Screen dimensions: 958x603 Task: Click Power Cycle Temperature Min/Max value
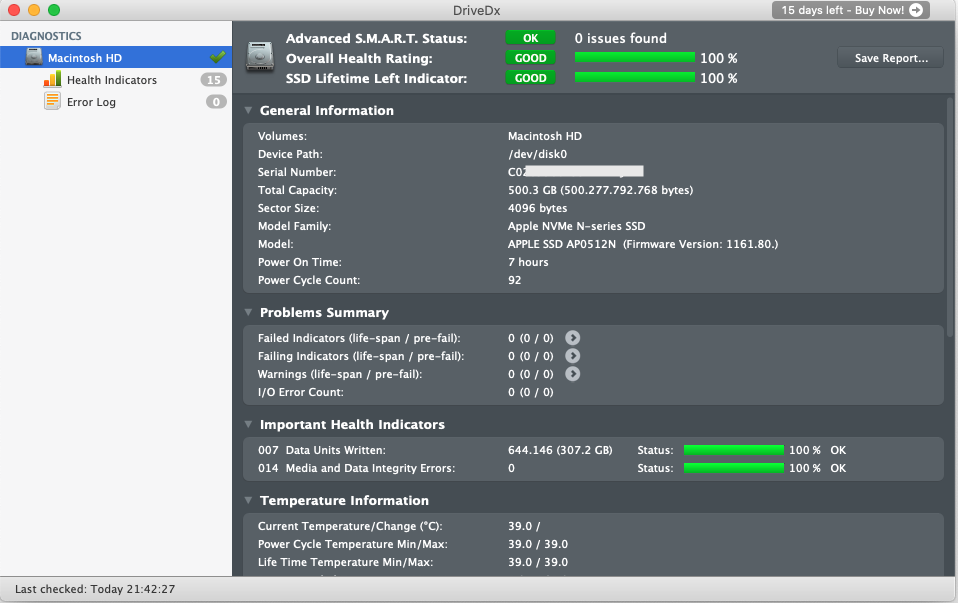538,544
